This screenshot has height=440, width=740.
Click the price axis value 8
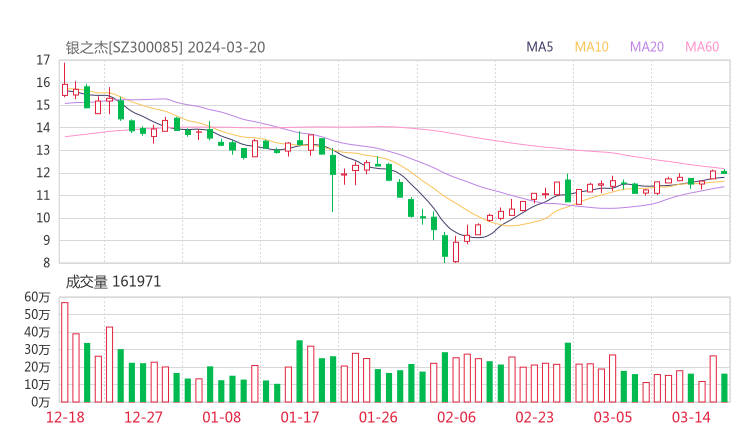click(46, 262)
